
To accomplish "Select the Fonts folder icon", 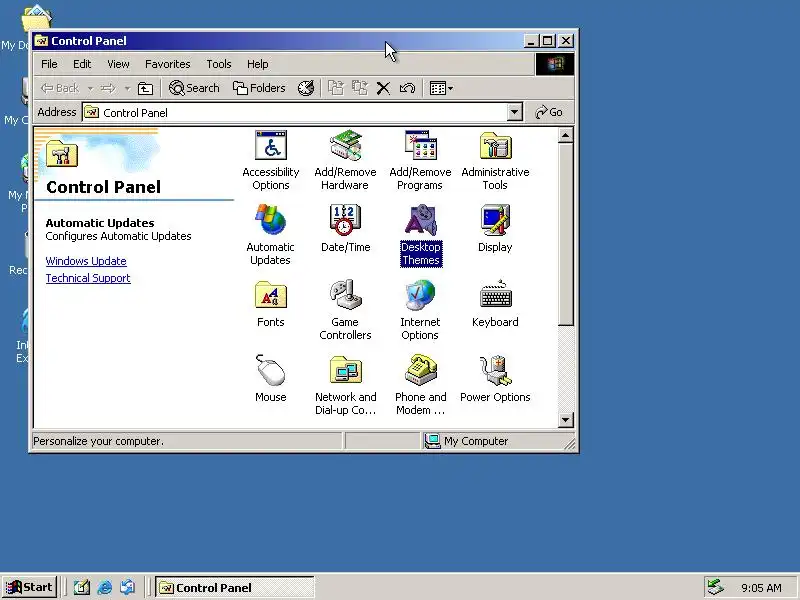I will pos(270,304).
